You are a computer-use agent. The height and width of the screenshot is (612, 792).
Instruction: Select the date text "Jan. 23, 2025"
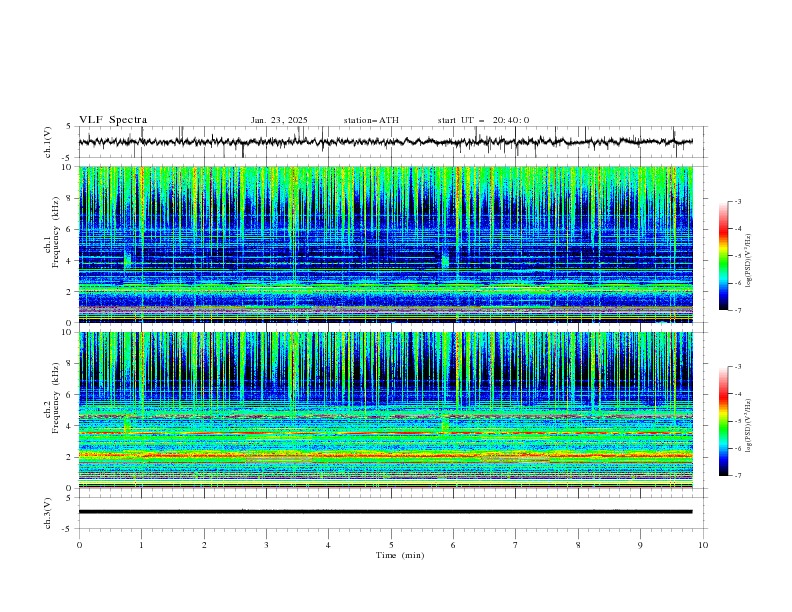click(279, 120)
